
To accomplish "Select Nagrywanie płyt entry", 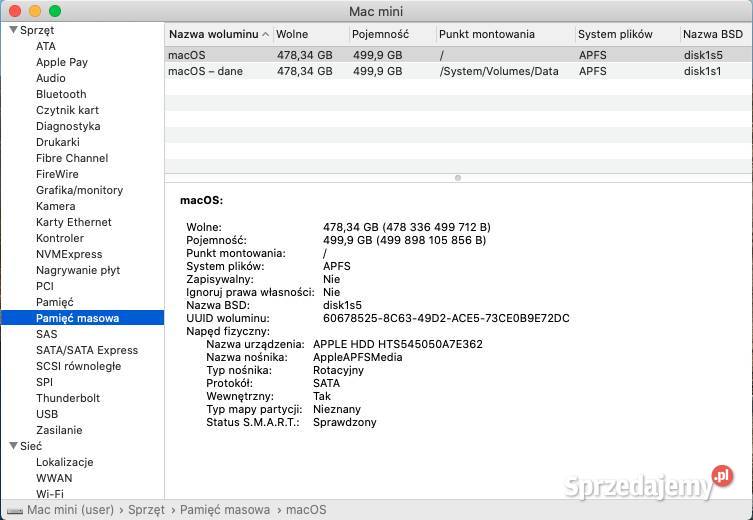I will [78, 270].
